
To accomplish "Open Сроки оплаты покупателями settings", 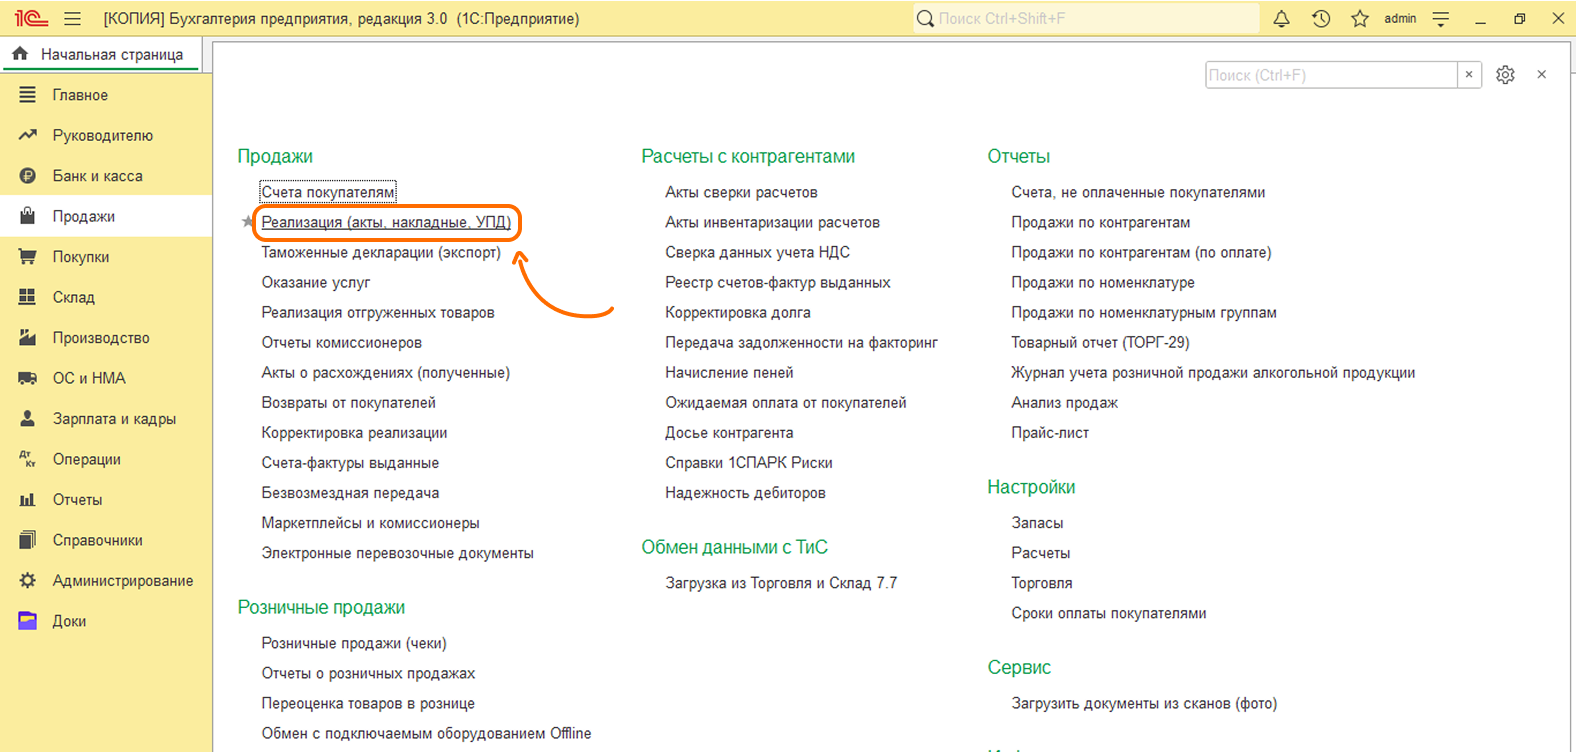I will pyautogui.click(x=1109, y=613).
